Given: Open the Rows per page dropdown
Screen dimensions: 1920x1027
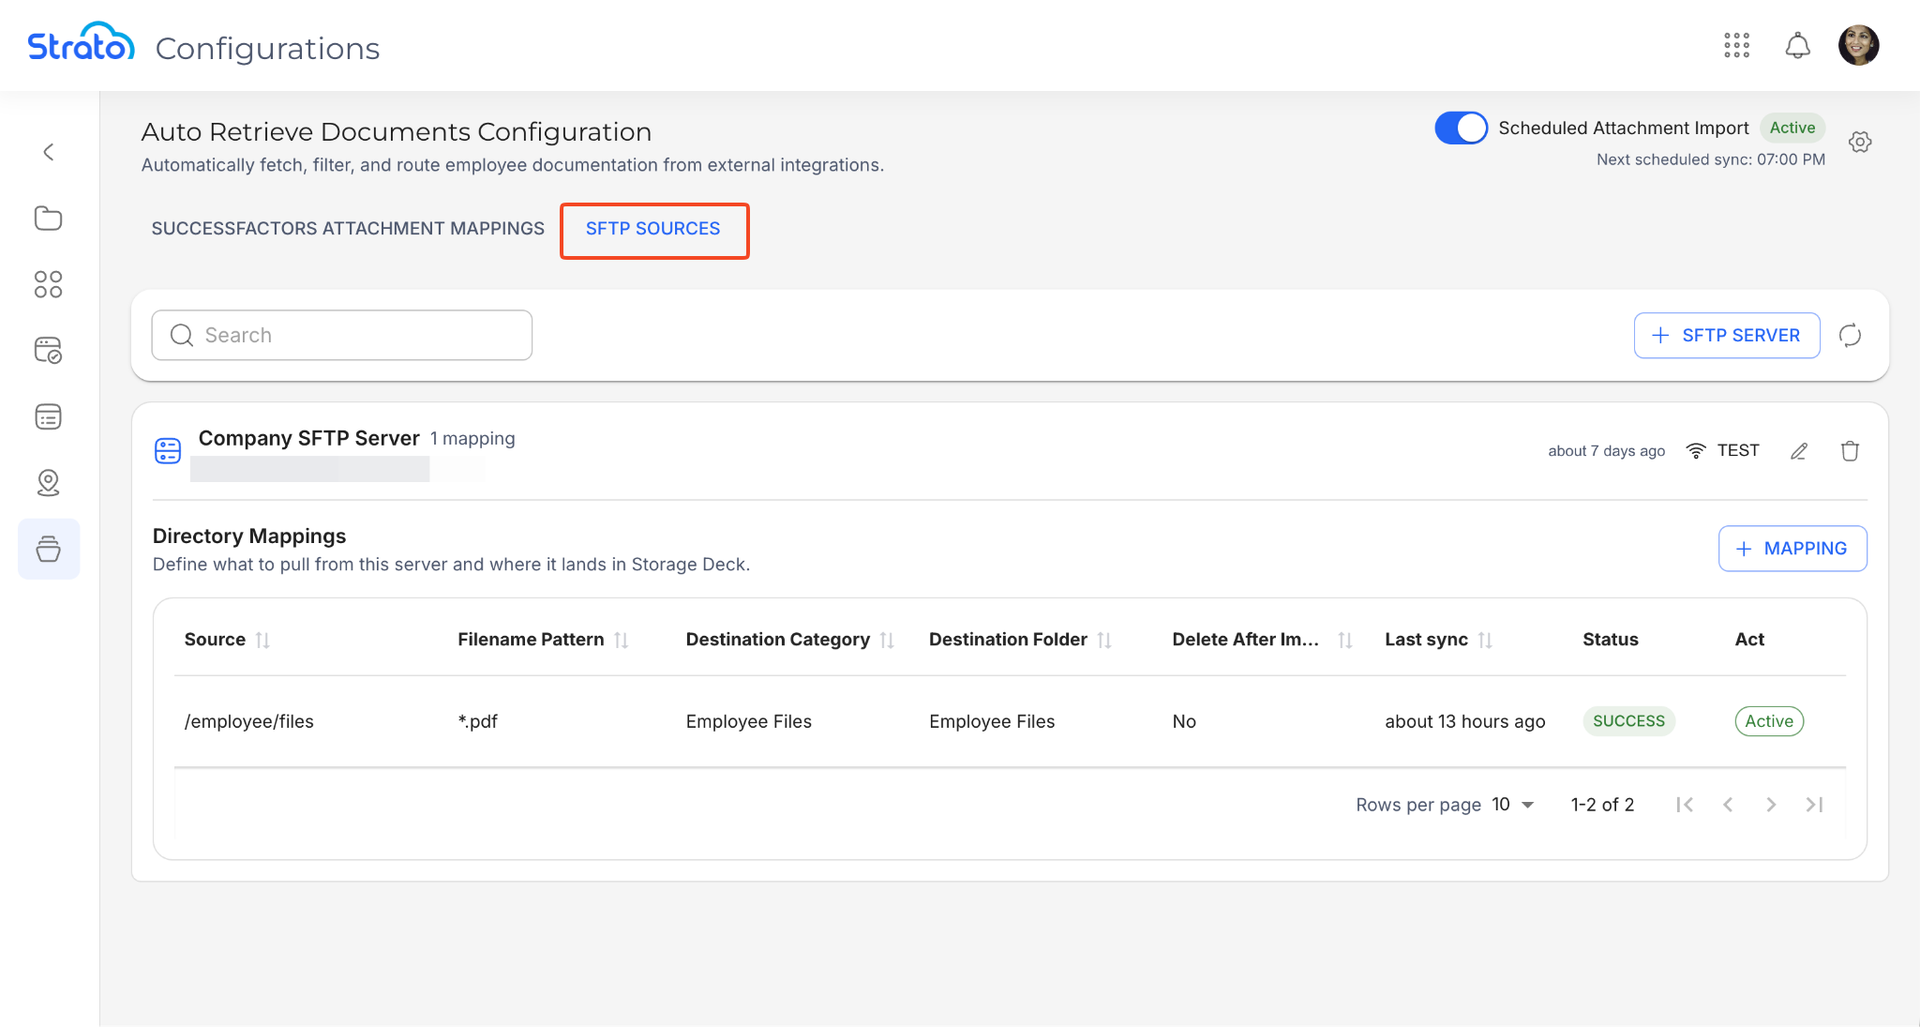Looking at the screenshot, I should click(1513, 804).
